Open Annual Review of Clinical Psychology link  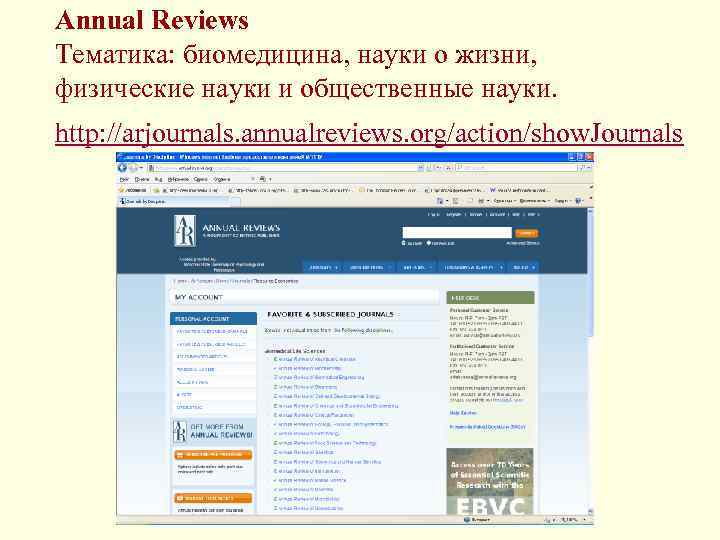click(313, 415)
